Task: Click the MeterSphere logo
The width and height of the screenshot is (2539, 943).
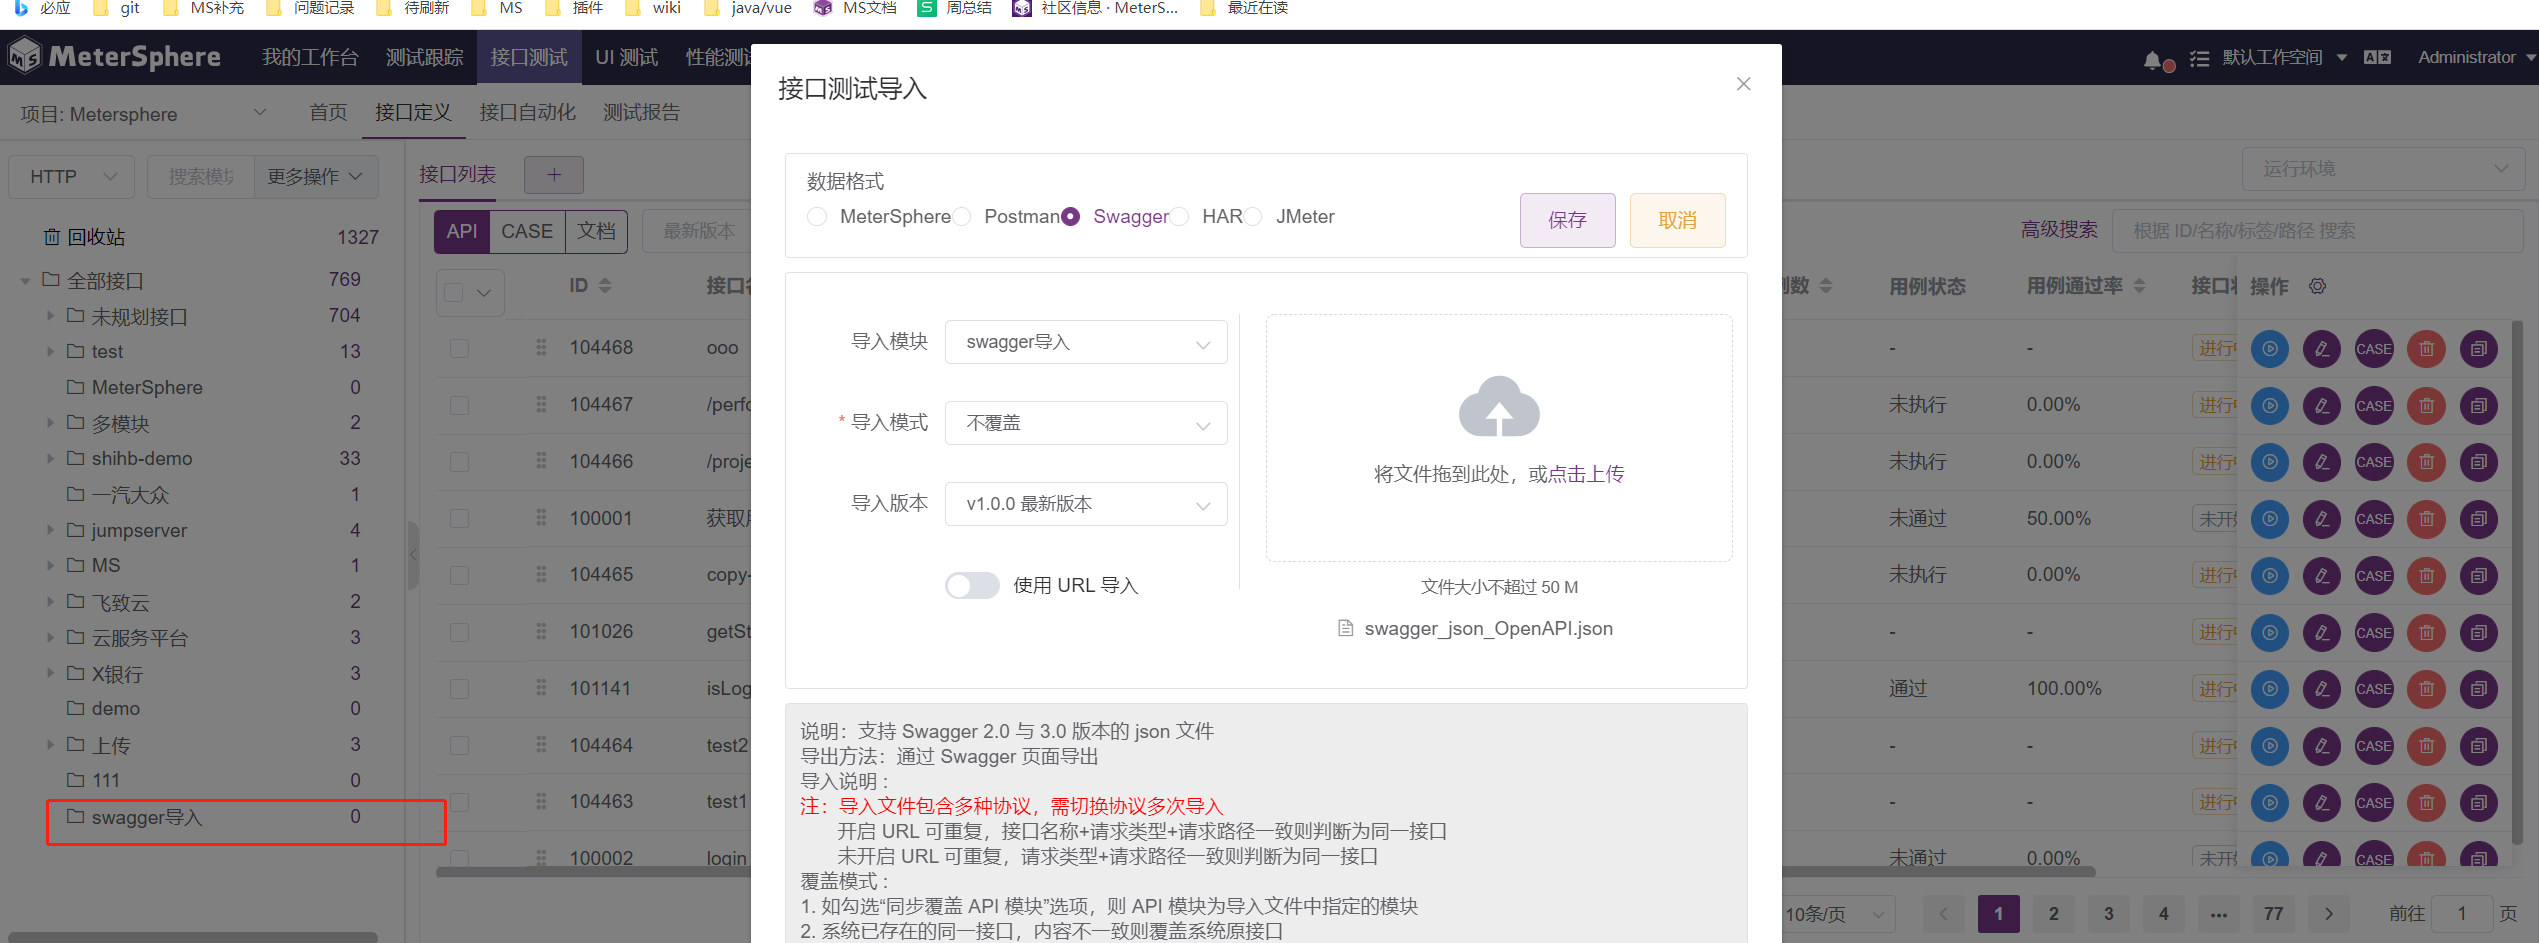Action: coord(115,57)
